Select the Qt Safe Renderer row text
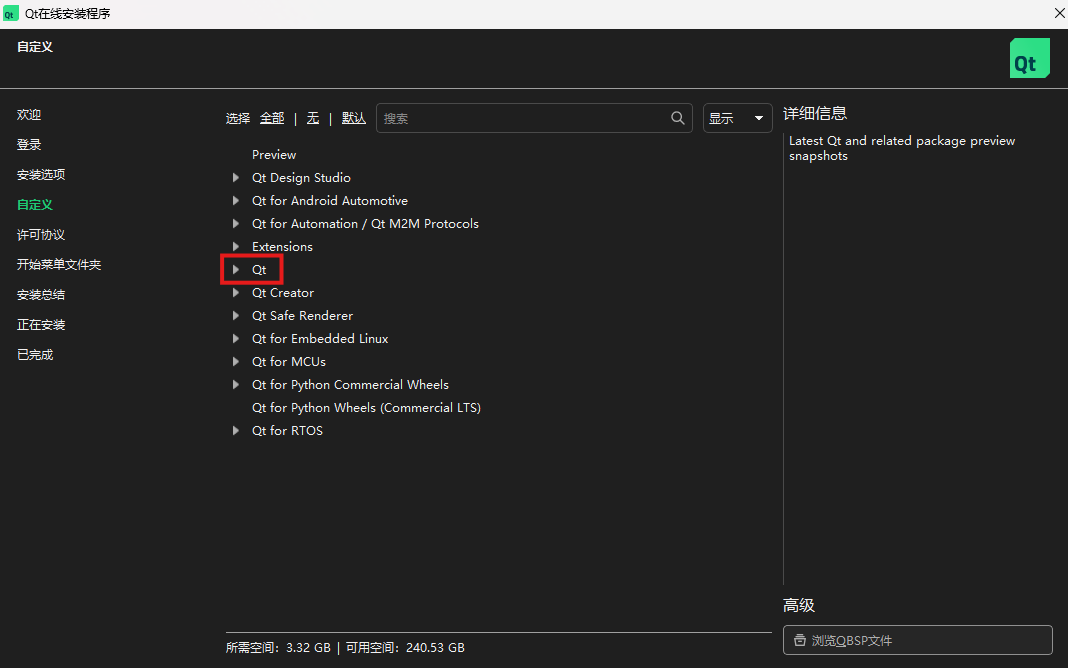1068x668 pixels. (302, 315)
